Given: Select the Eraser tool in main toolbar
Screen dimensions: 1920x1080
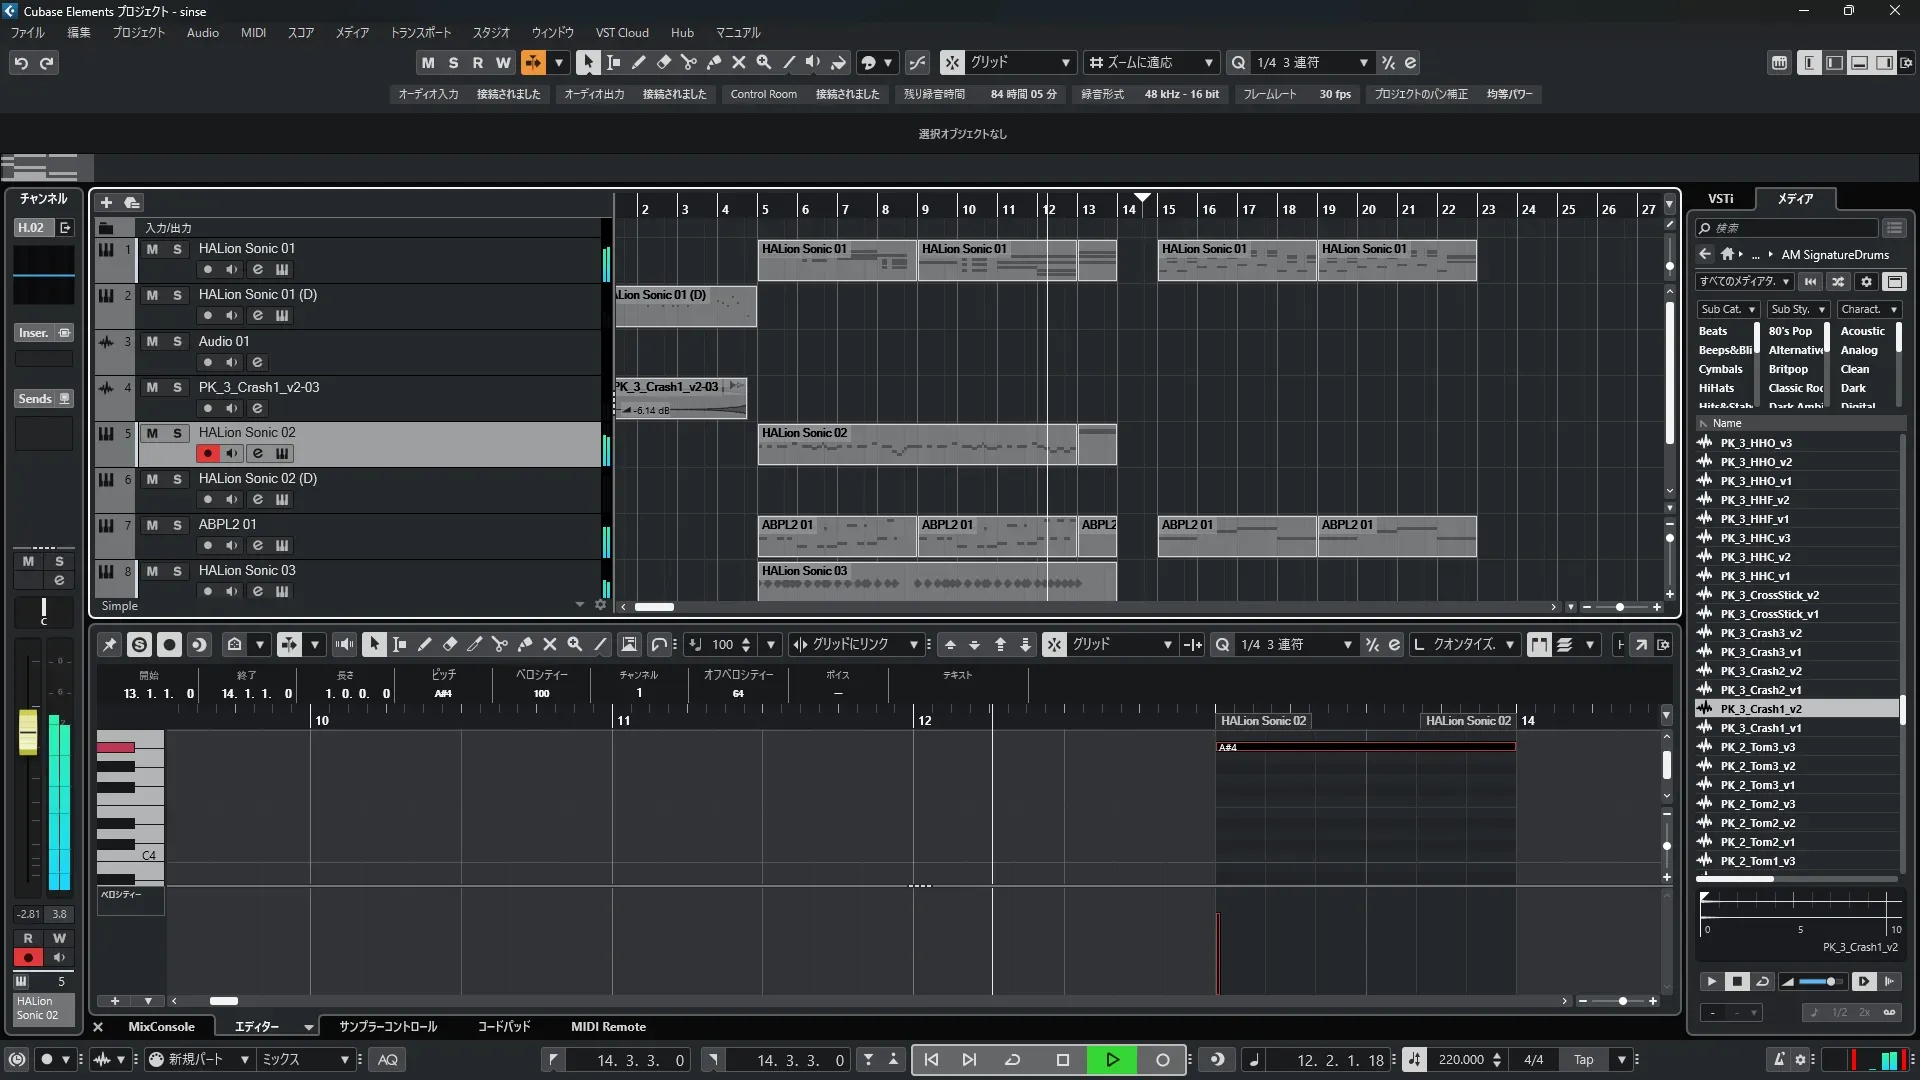Looking at the screenshot, I should tap(664, 62).
